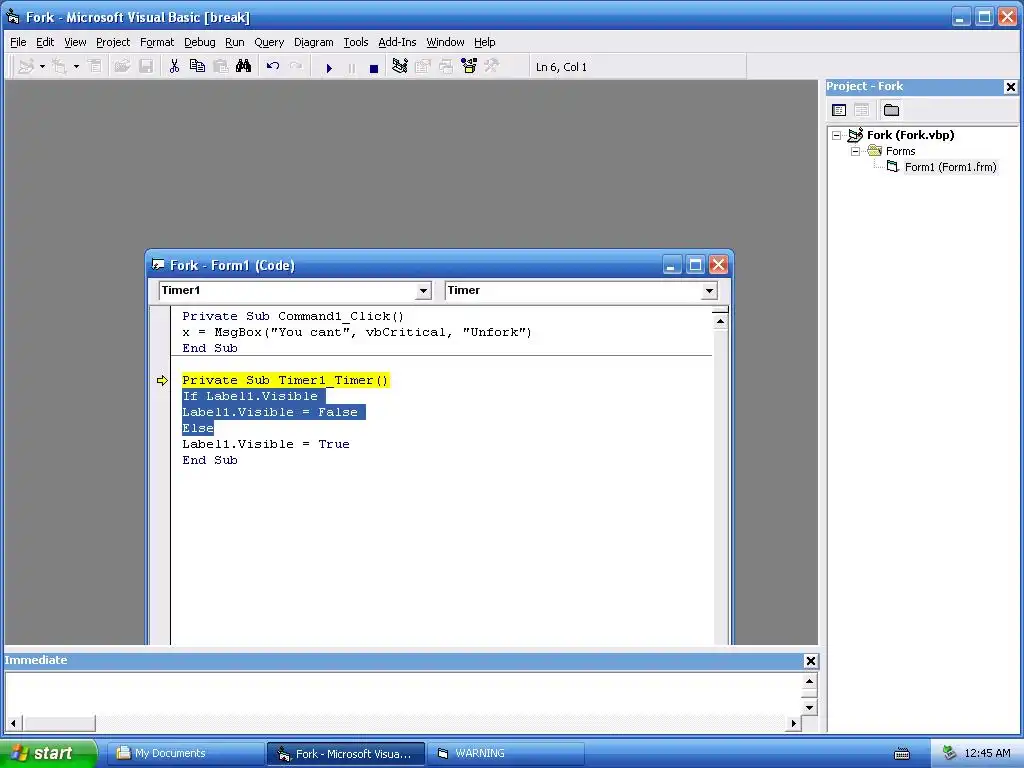The width and height of the screenshot is (1024, 768).
Task: Collapse the Forms folder node
Action: click(856, 152)
